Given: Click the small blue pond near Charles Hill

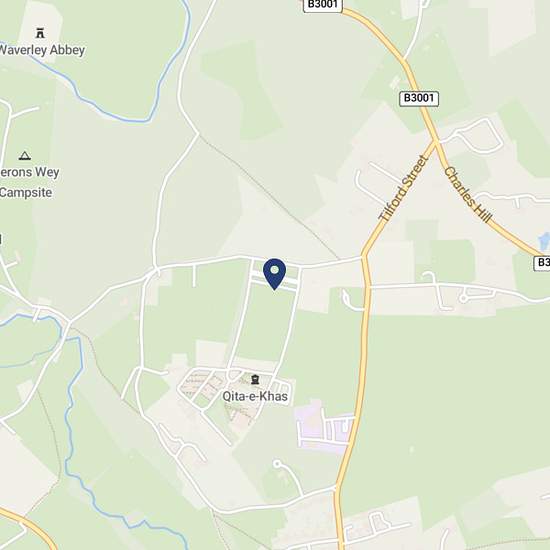Looking at the screenshot, I should pos(544,241).
